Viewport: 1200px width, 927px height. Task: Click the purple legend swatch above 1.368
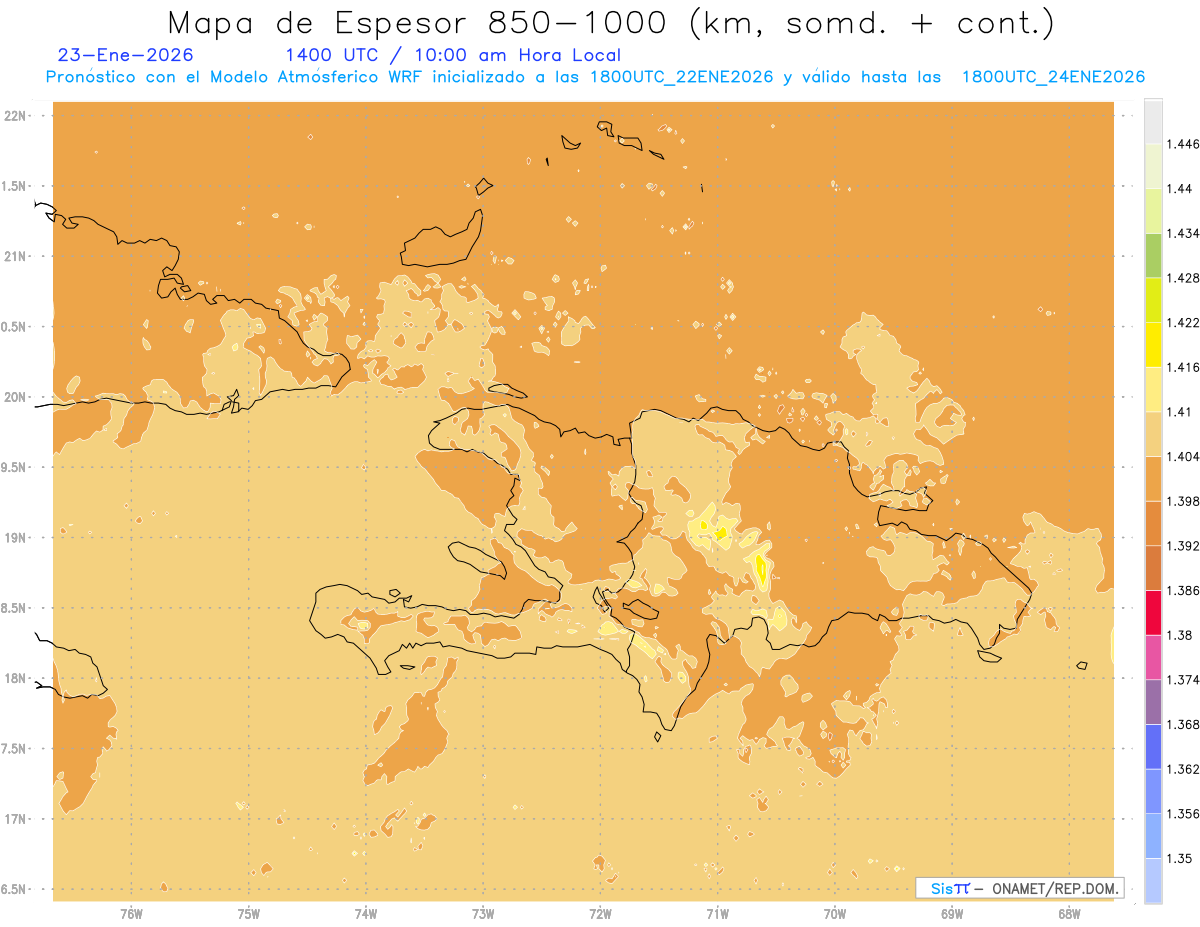coord(1153,701)
